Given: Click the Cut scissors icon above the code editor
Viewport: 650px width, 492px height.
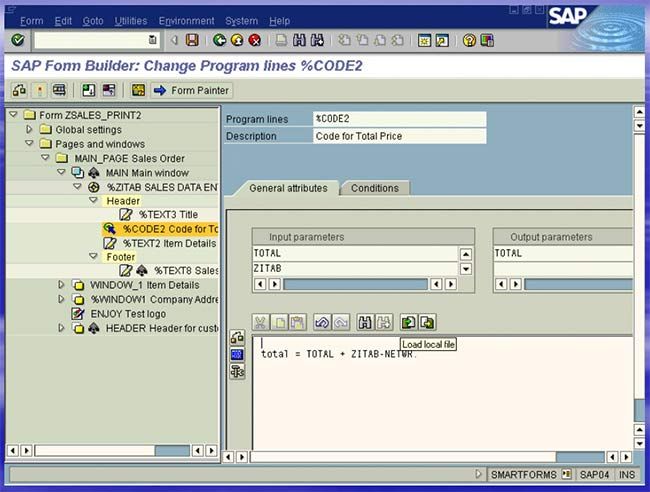Looking at the screenshot, I should 260,322.
